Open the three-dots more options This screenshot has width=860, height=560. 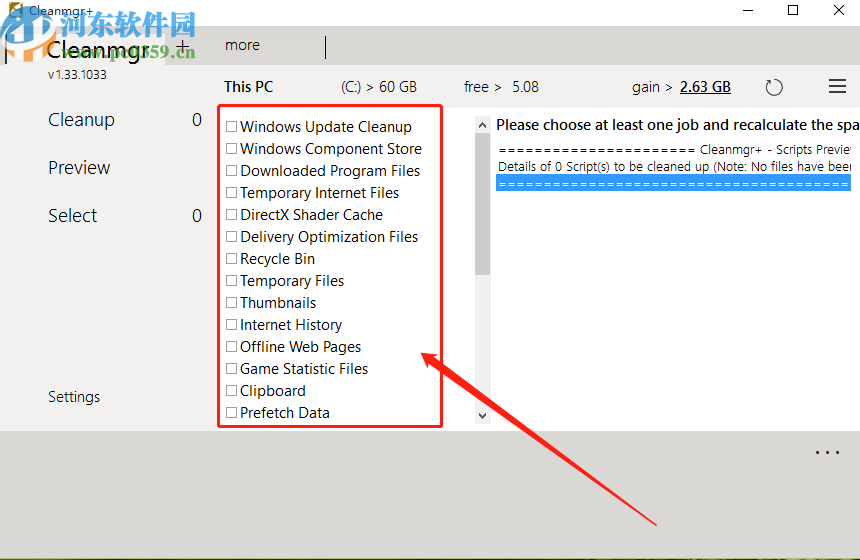(827, 452)
